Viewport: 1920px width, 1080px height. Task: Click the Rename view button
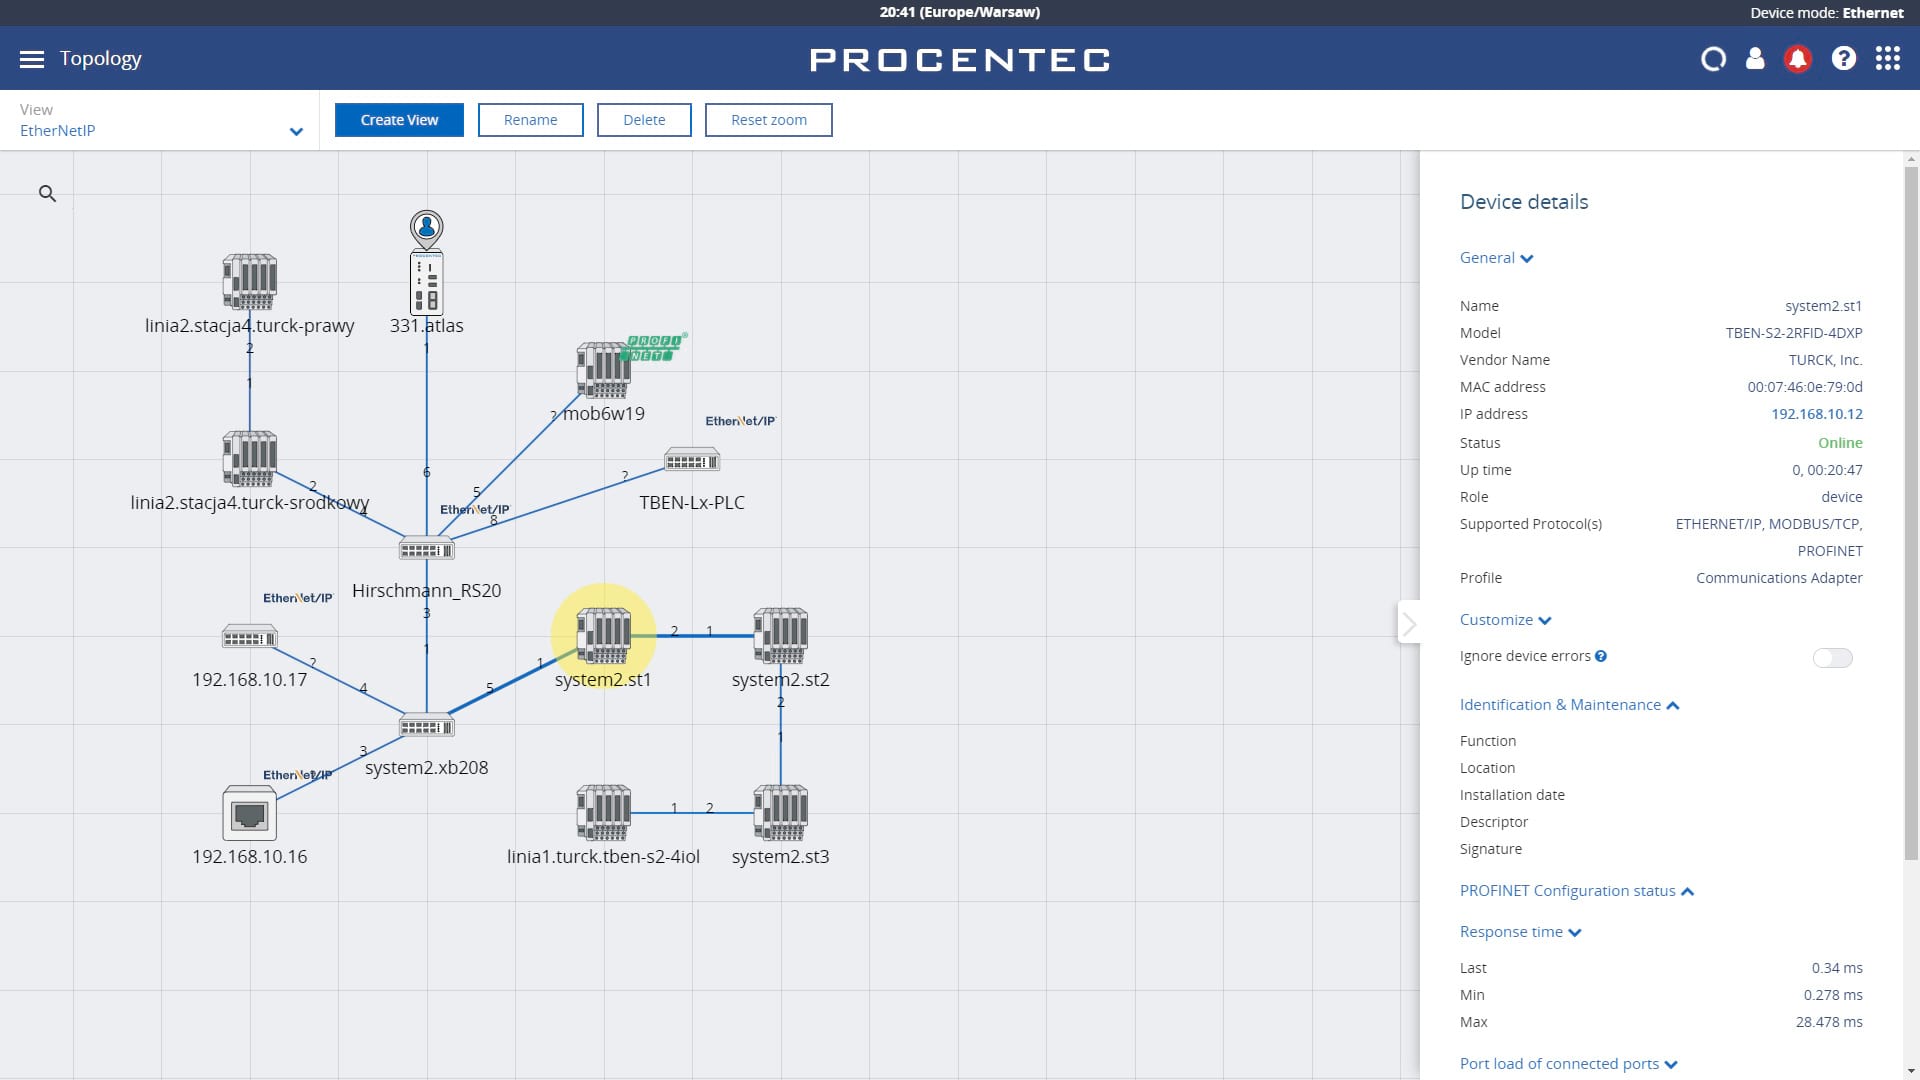point(530,120)
